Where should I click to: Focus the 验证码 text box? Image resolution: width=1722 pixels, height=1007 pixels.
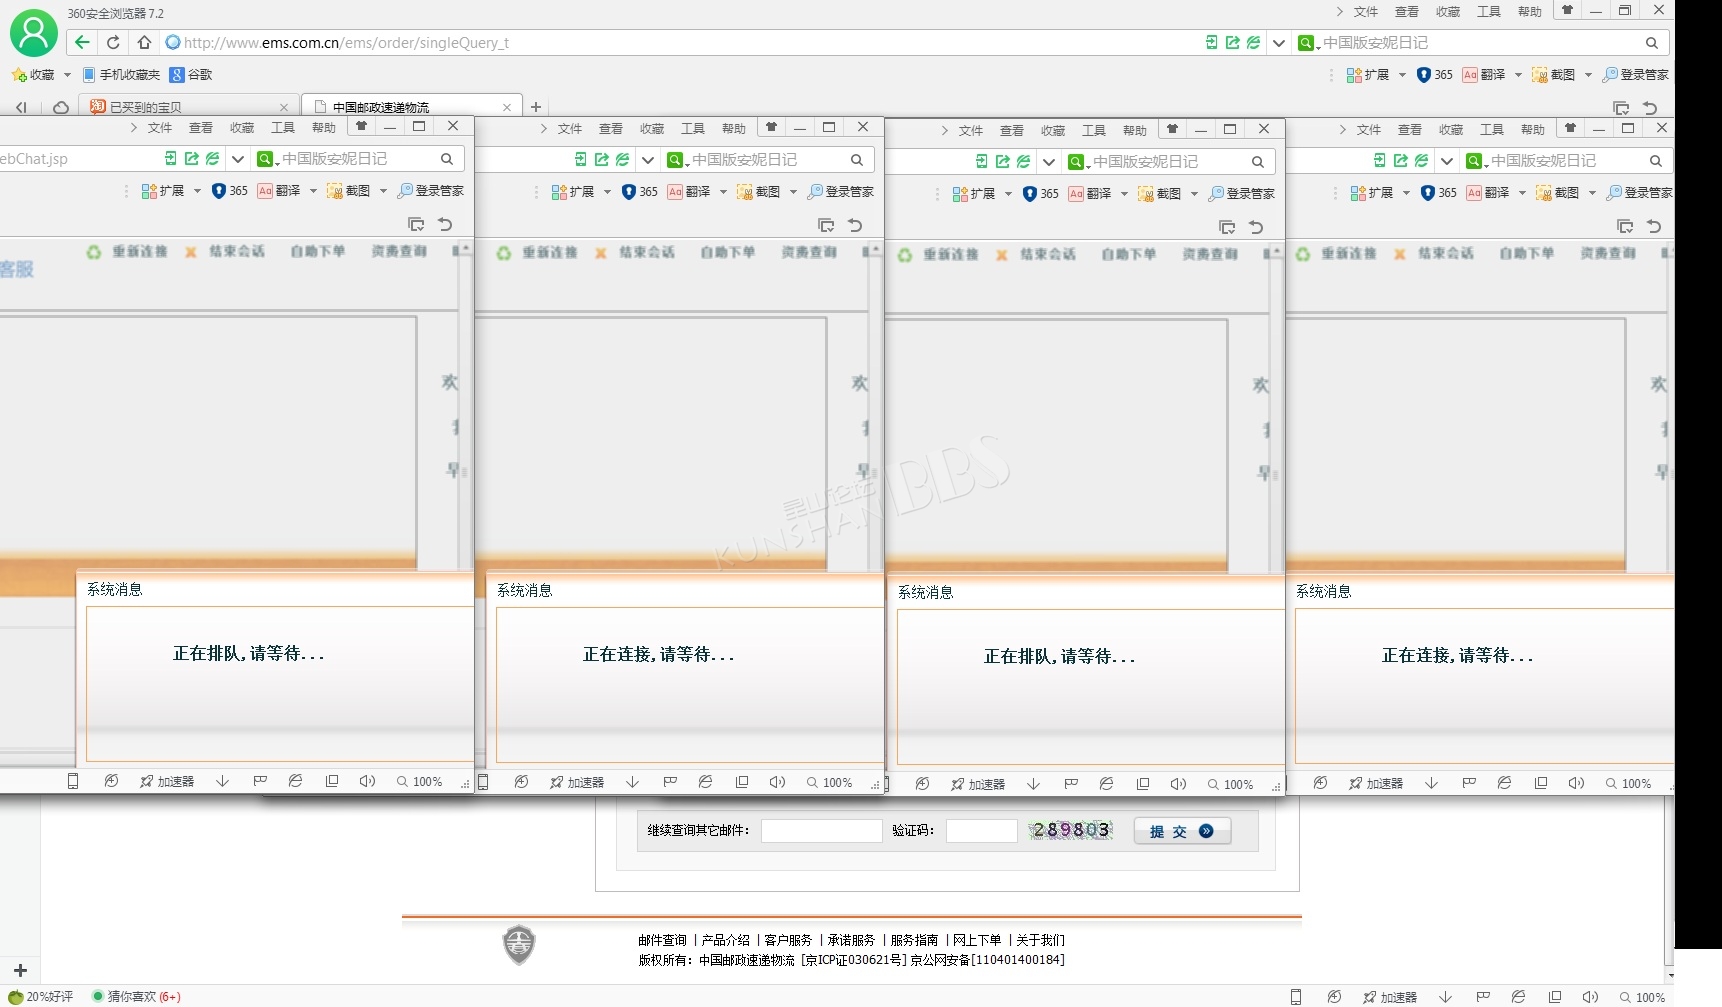pyautogui.click(x=981, y=831)
